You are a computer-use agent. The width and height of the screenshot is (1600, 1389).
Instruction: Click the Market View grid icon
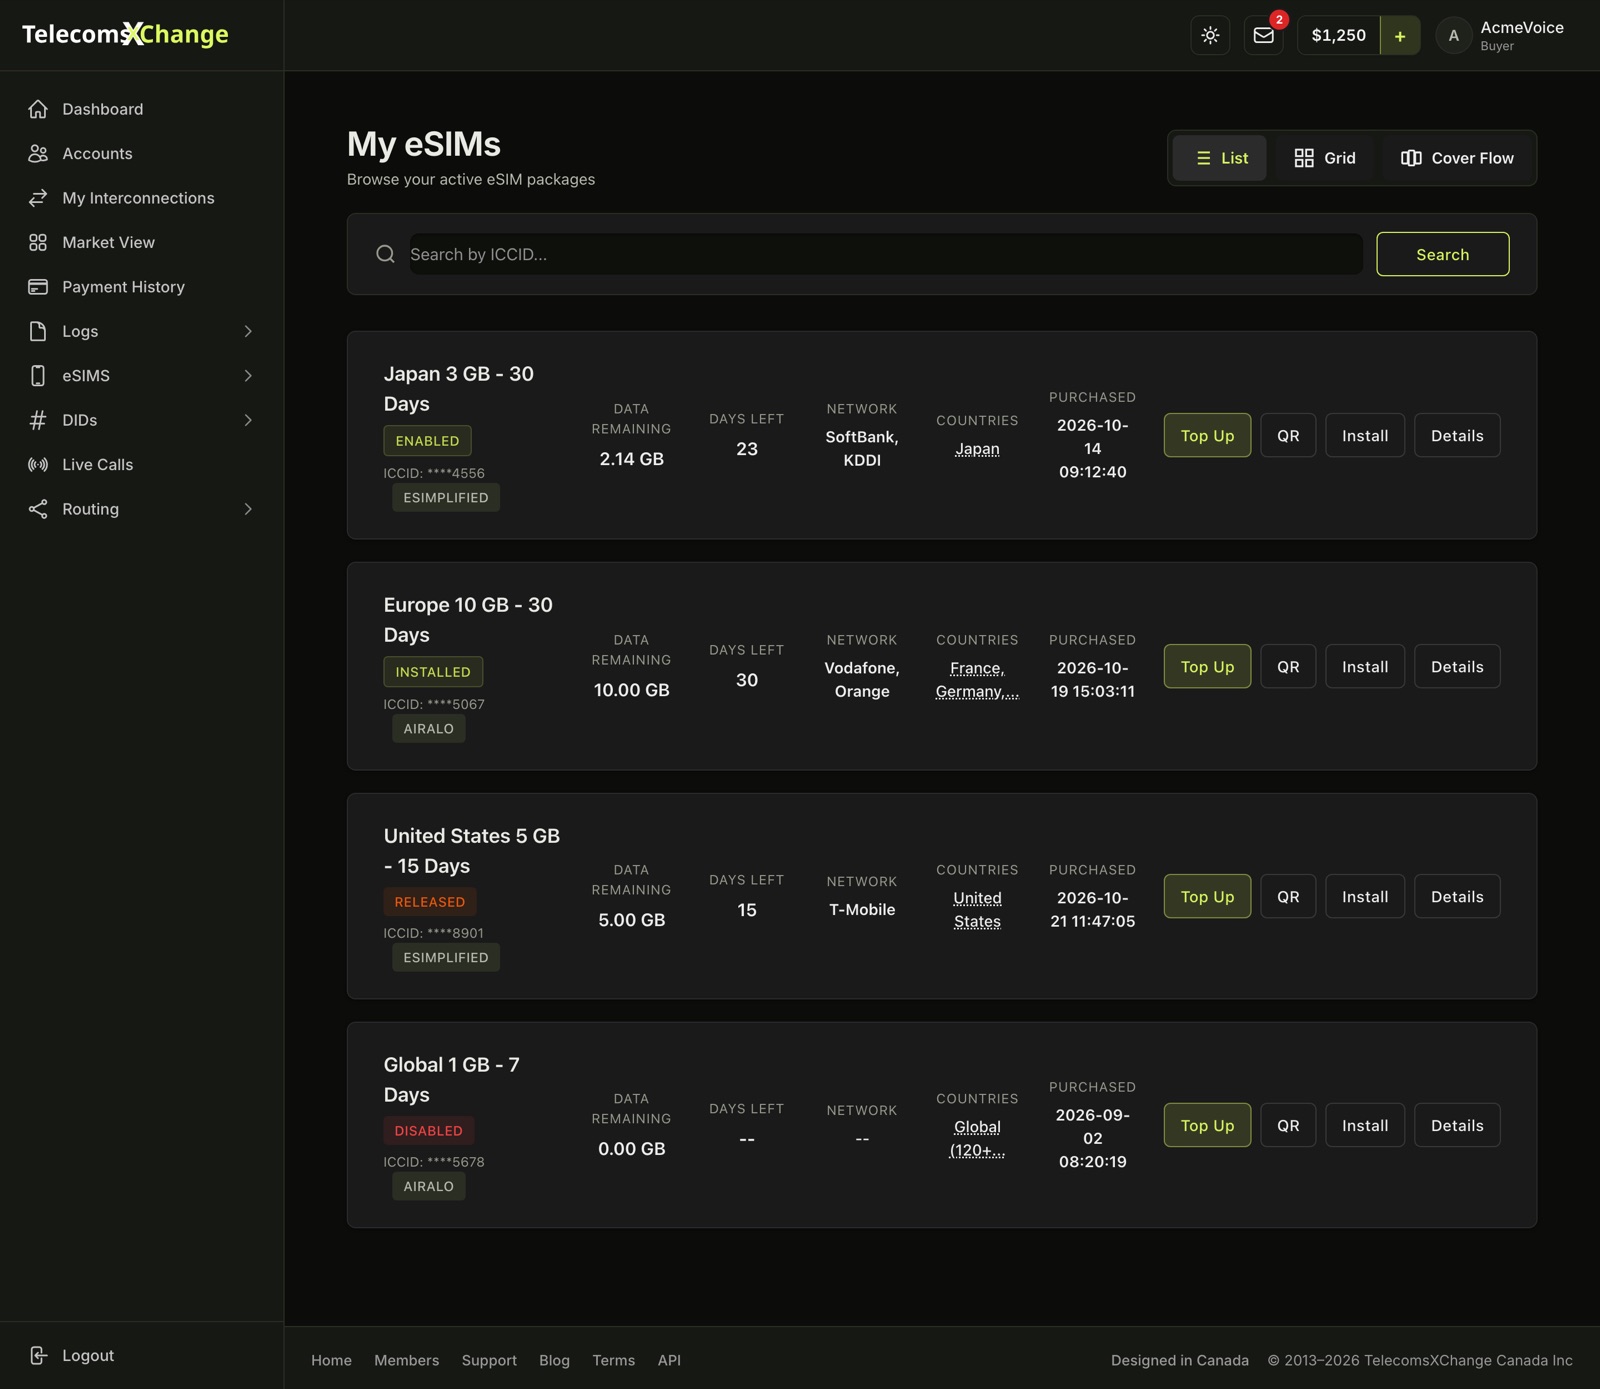(38, 242)
